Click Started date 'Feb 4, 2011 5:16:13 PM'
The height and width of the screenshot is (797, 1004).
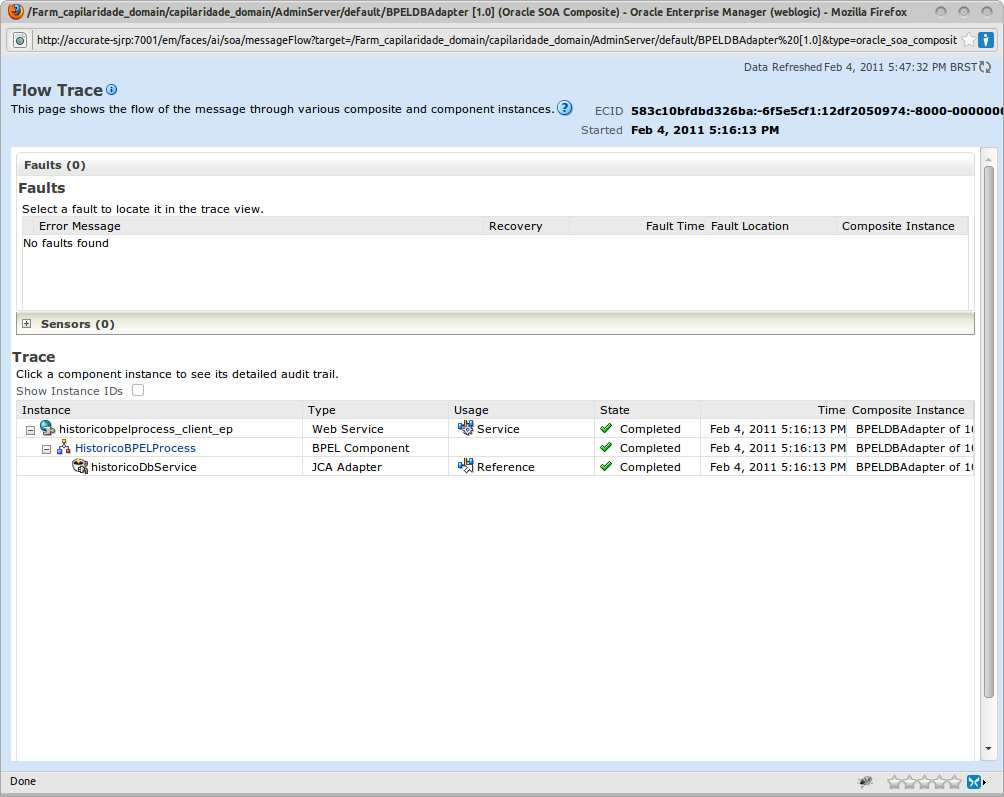tap(705, 130)
